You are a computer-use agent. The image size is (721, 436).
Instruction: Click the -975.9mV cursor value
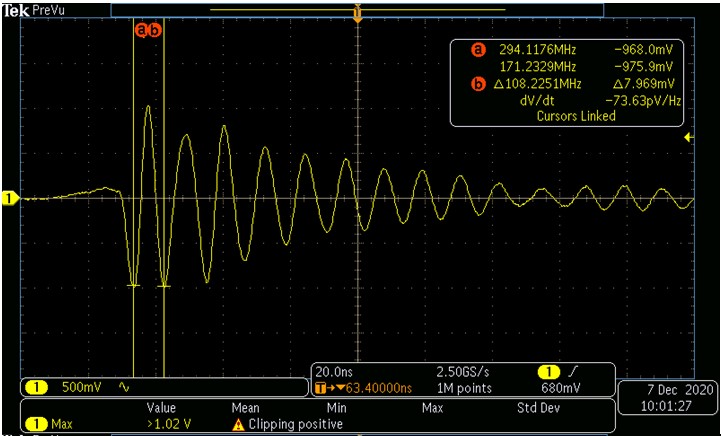coord(643,67)
